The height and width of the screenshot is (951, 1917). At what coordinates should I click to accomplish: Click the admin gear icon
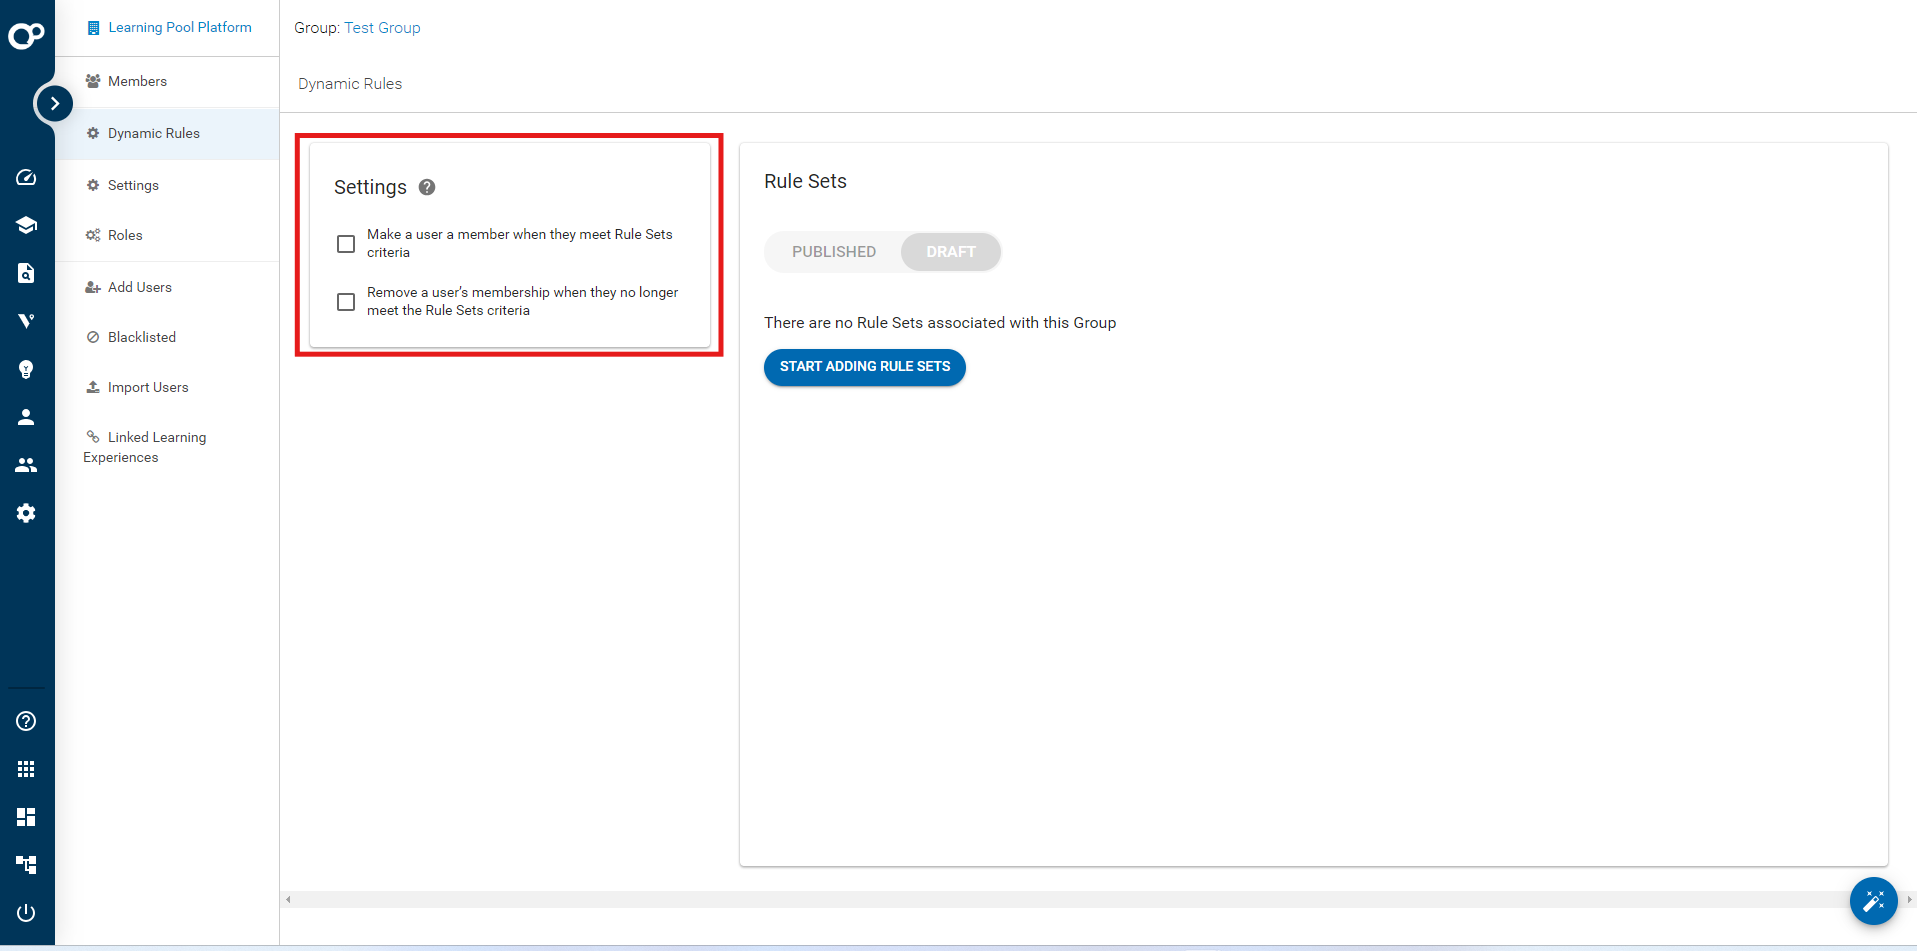26,513
